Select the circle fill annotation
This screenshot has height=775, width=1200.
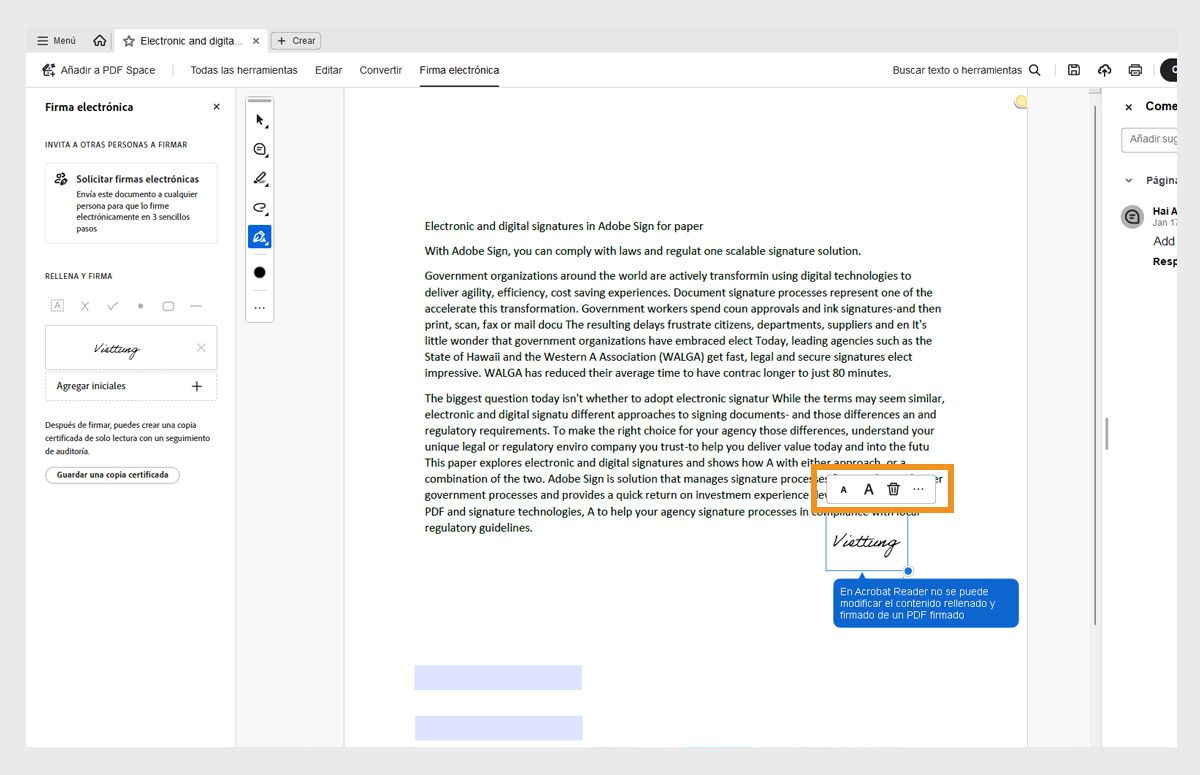(168, 306)
